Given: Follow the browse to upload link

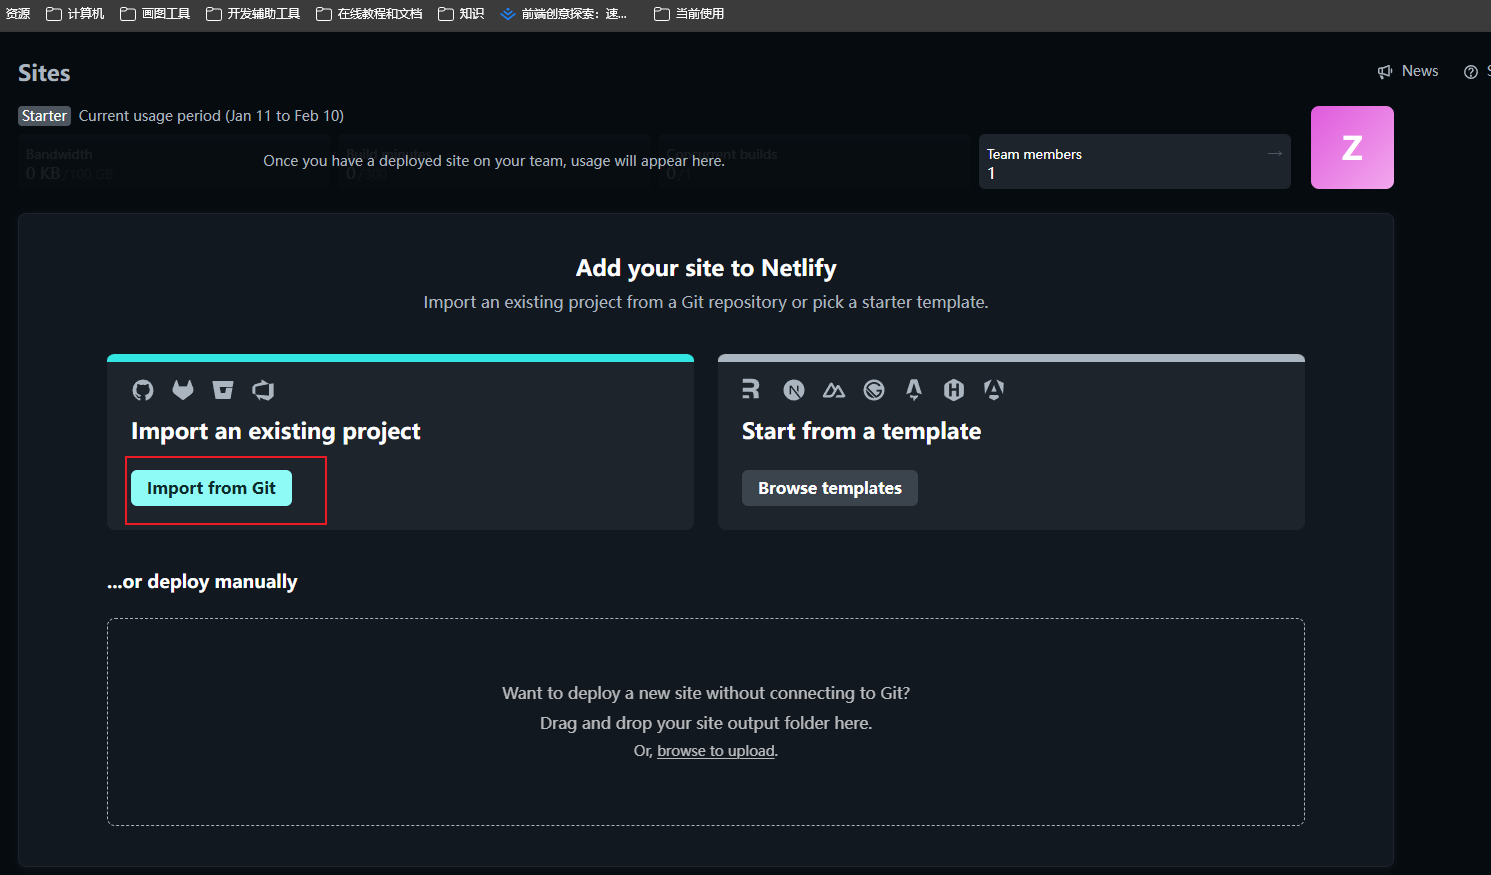Looking at the screenshot, I should [716, 751].
